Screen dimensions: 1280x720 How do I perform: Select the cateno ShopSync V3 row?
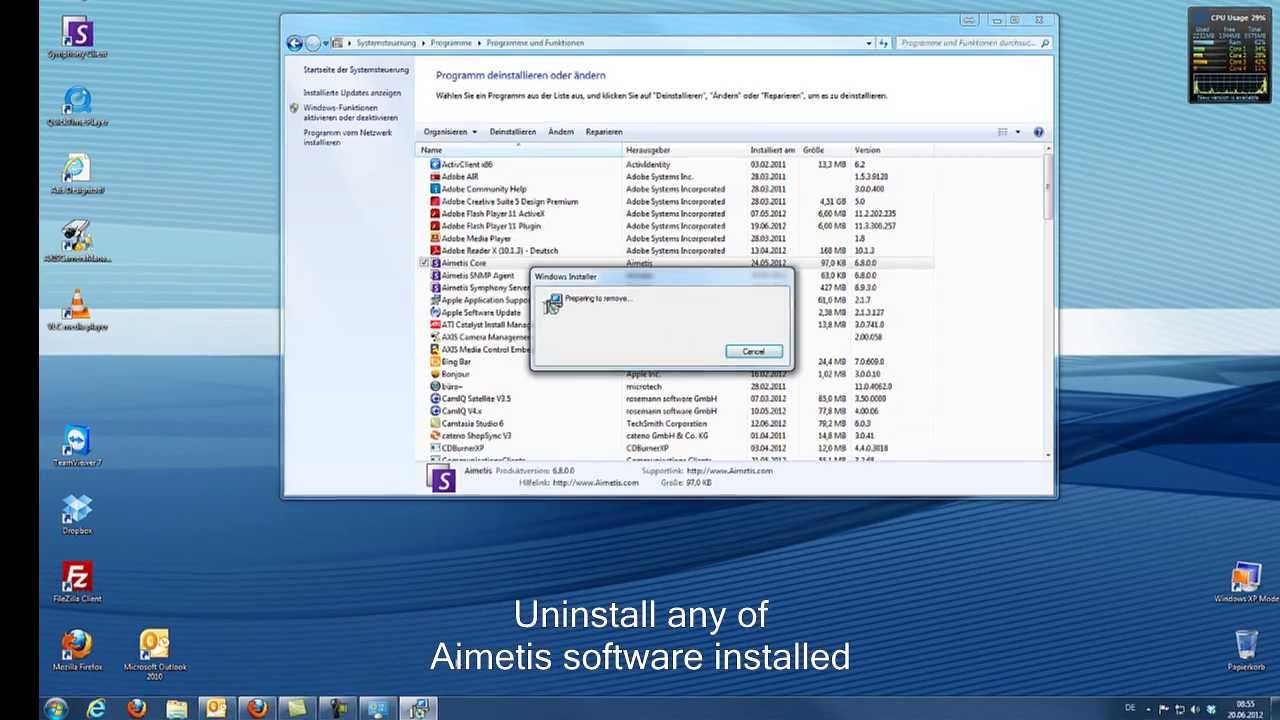pyautogui.click(x=675, y=436)
